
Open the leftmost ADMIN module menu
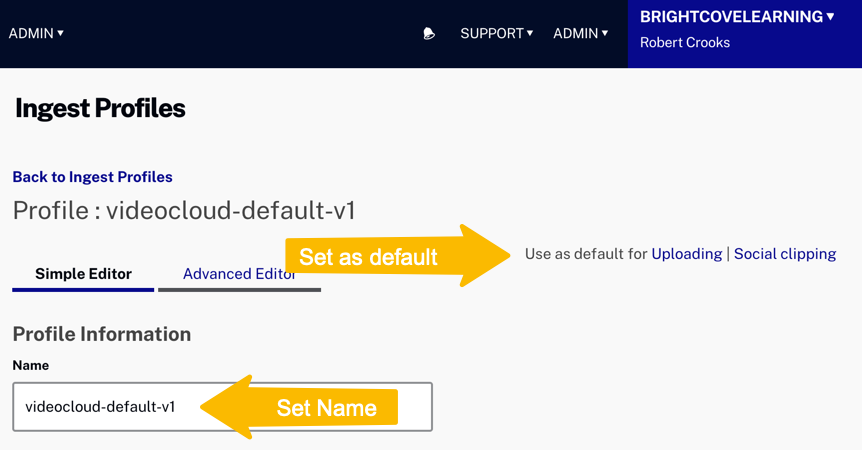point(36,34)
